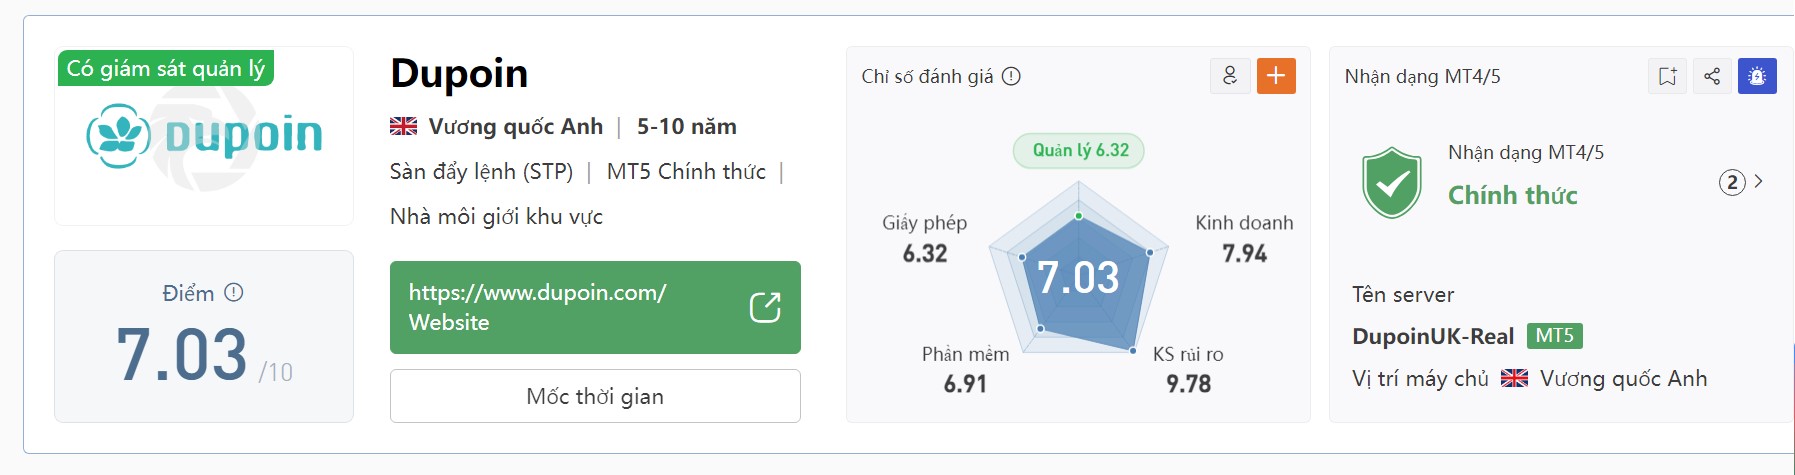The height and width of the screenshot is (475, 1795).
Task: Click the Mốc thời gian button
Action: (x=595, y=396)
